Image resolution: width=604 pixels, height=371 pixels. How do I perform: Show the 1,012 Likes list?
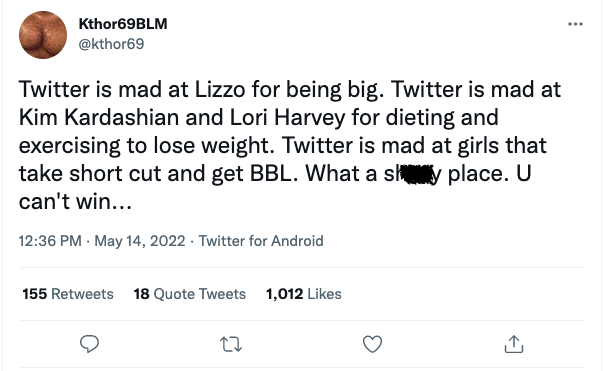tap(304, 294)
